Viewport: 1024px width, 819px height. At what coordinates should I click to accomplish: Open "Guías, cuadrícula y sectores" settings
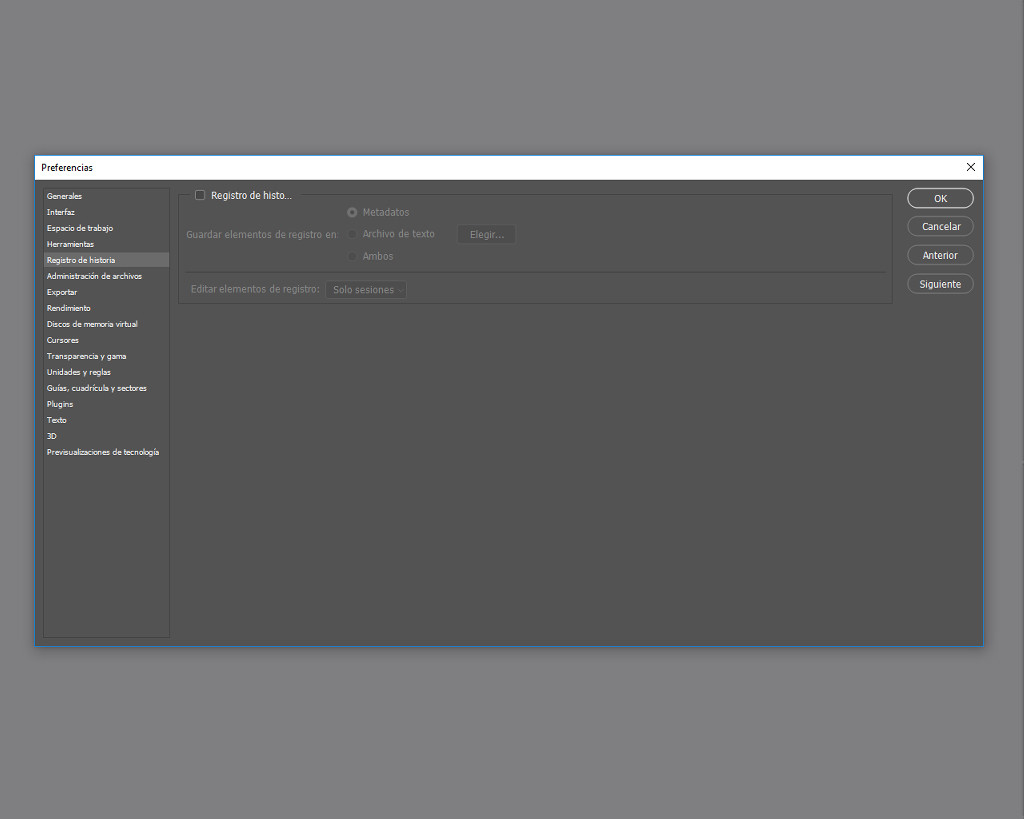click(96, 388)
